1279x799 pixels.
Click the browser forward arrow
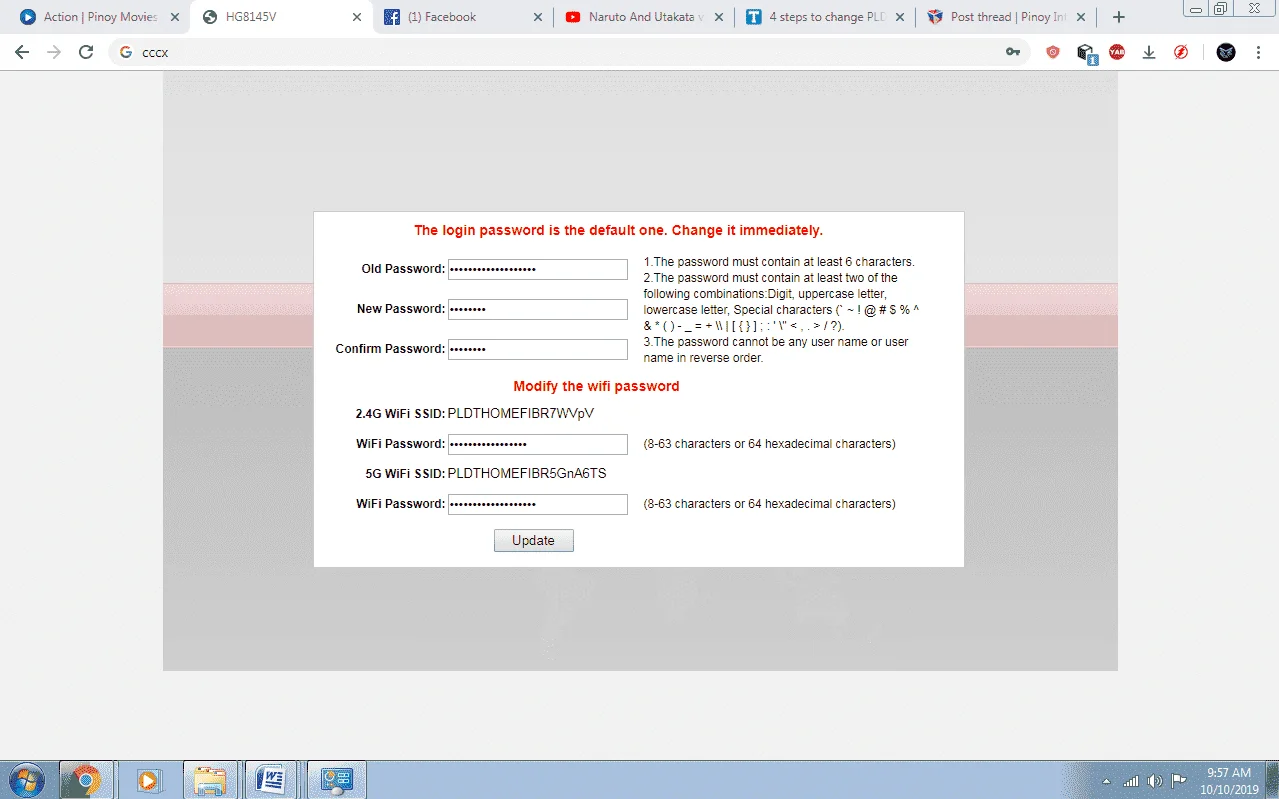click(54, 52)
